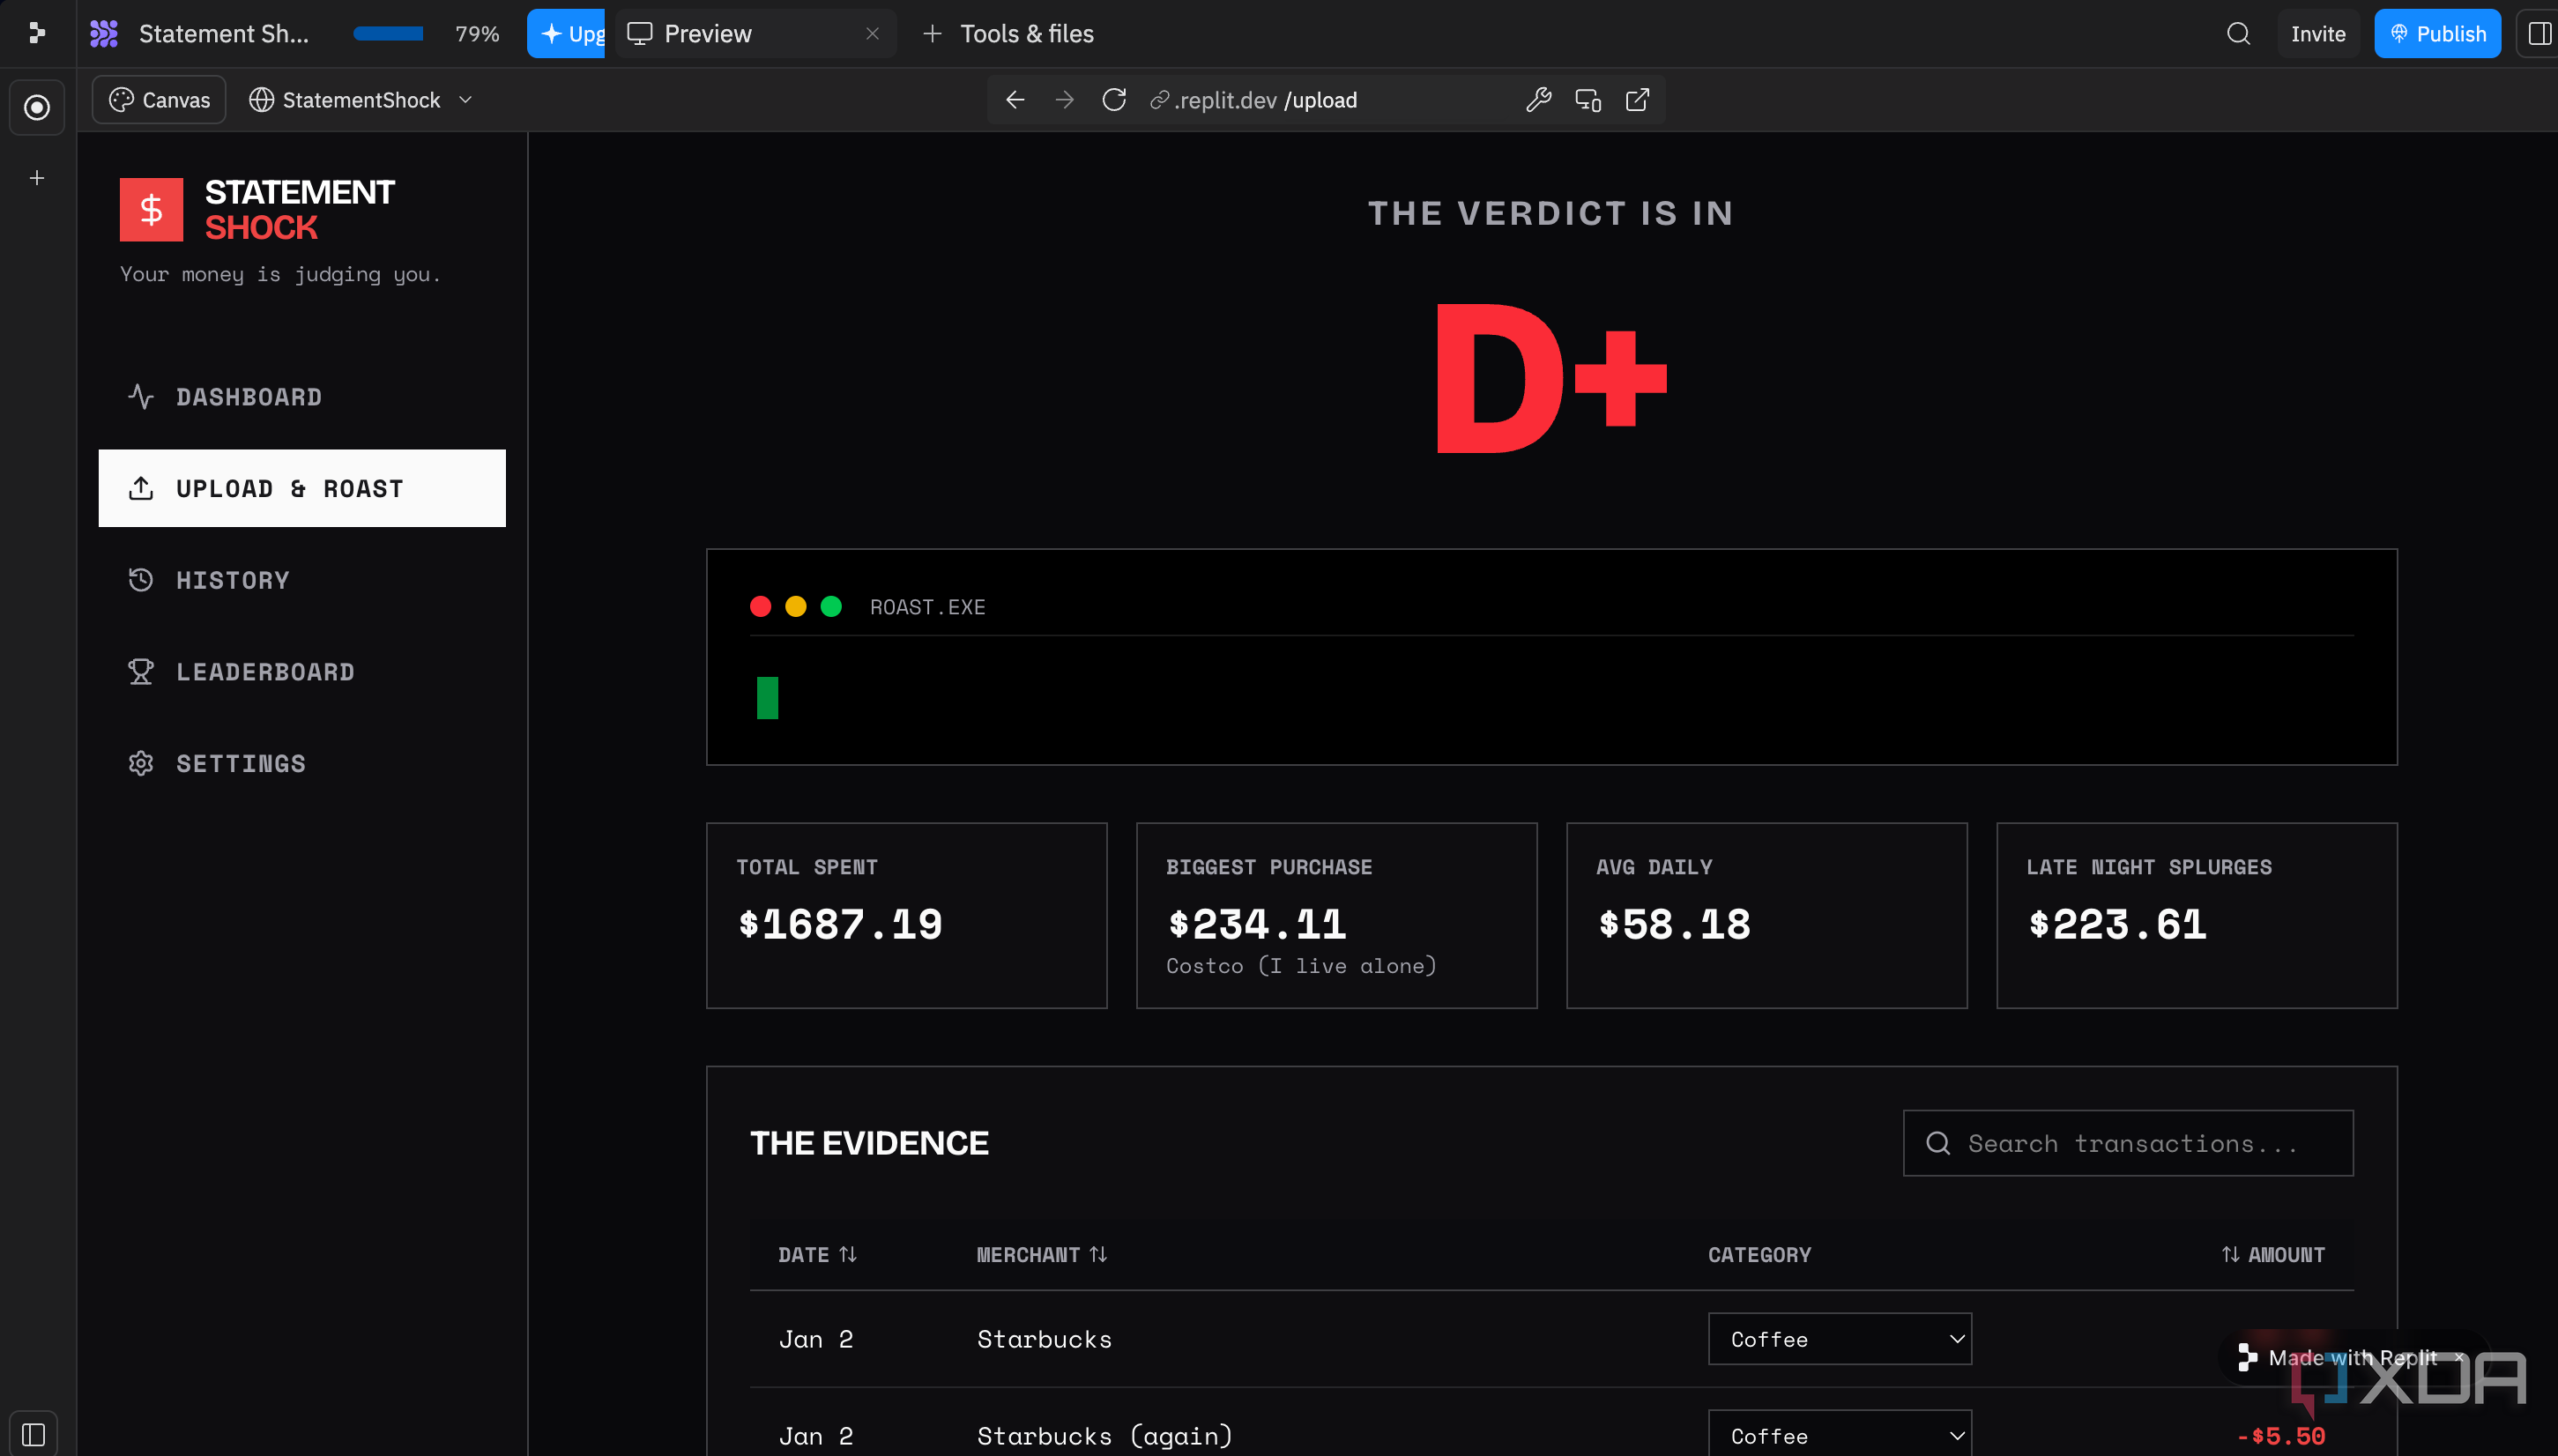Click the Search transactions field
2558x1456 pixels.
2127,1143
